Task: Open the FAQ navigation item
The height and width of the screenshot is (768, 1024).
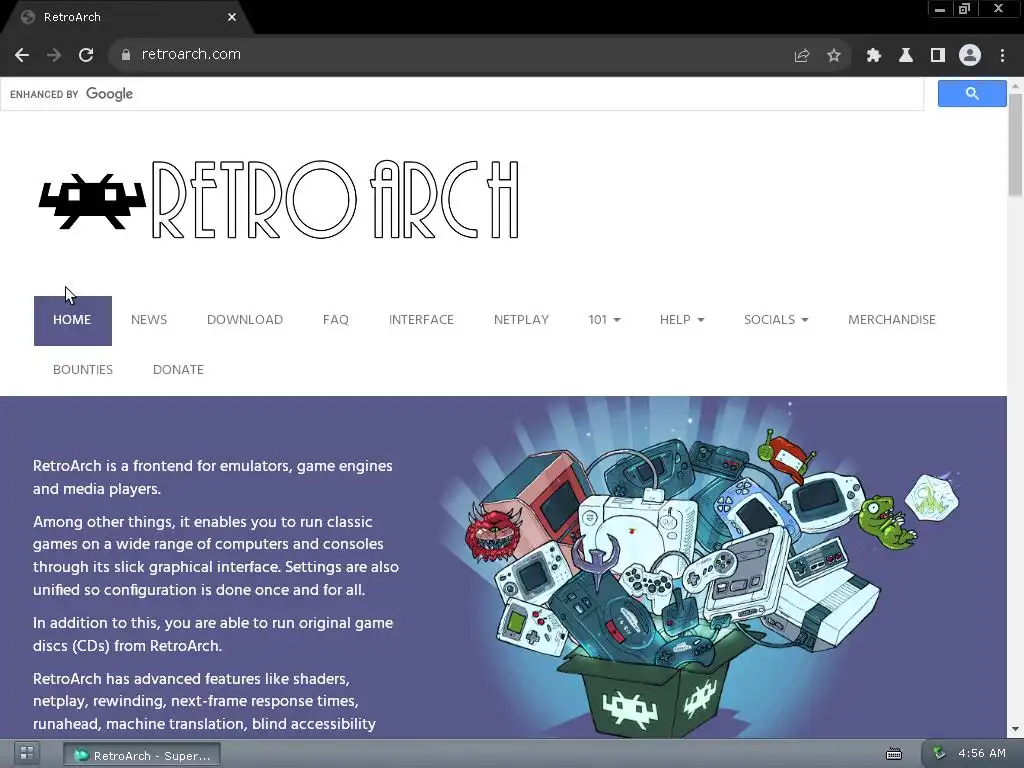Action: pyautogui.click(x=336, y=320)
